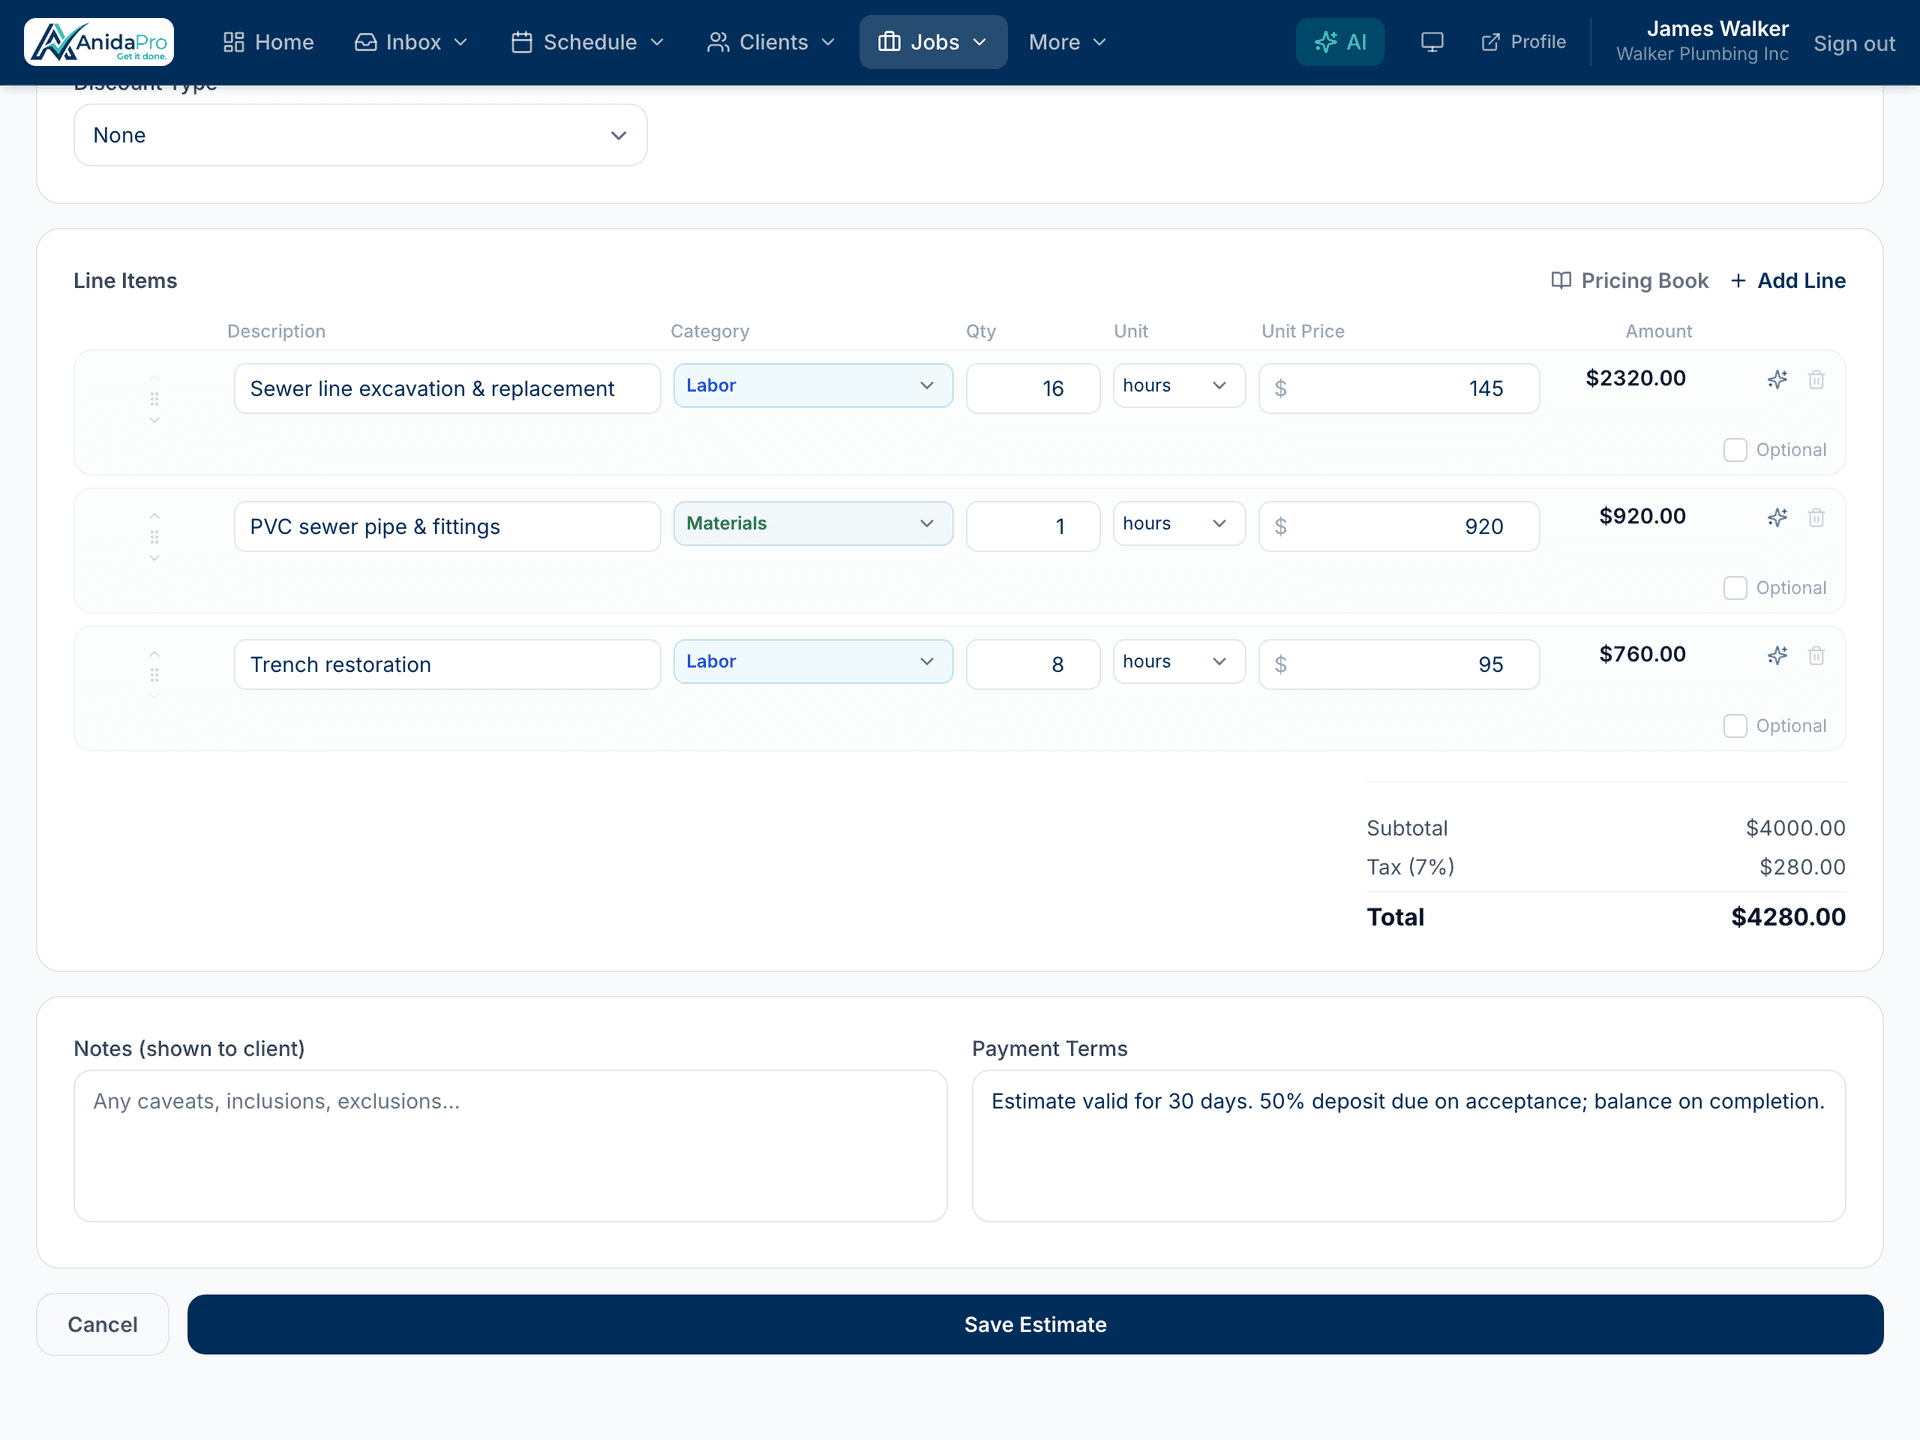
Task: AI-suggest the Sewer line excavation row
Action: (x=1777, y=379)
